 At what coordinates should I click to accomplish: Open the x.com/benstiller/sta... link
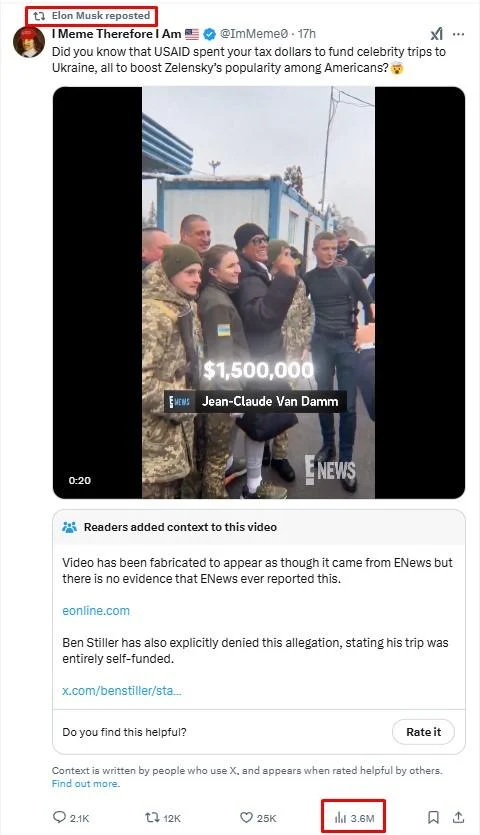point(122,691)
